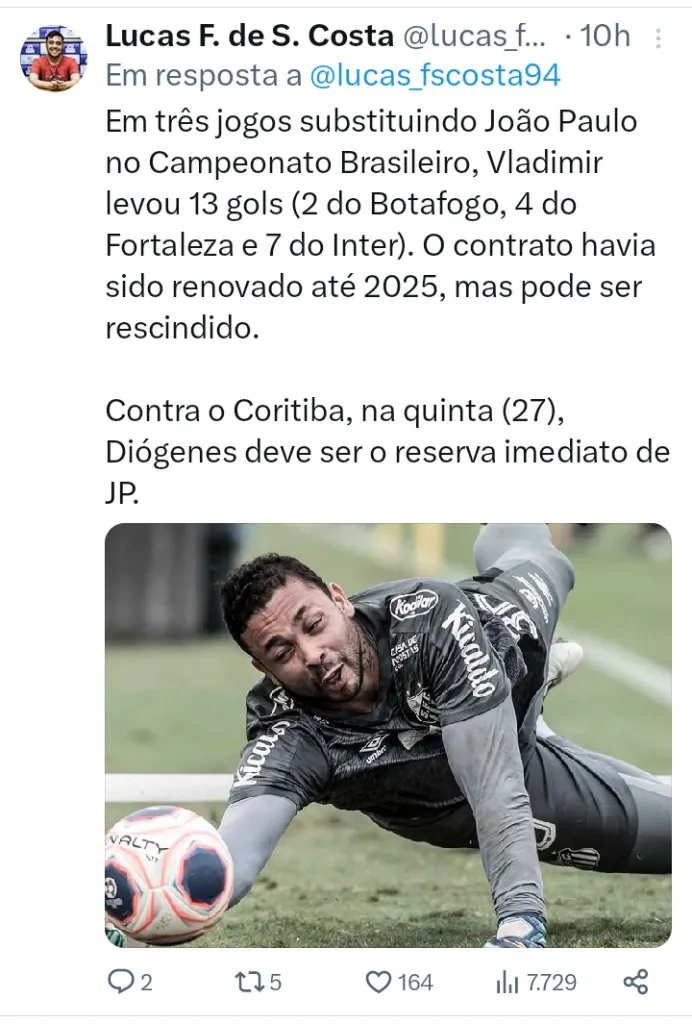Like the tweet with the heart icon
This screenshot has width=692, height=1024.
[378, 982]
